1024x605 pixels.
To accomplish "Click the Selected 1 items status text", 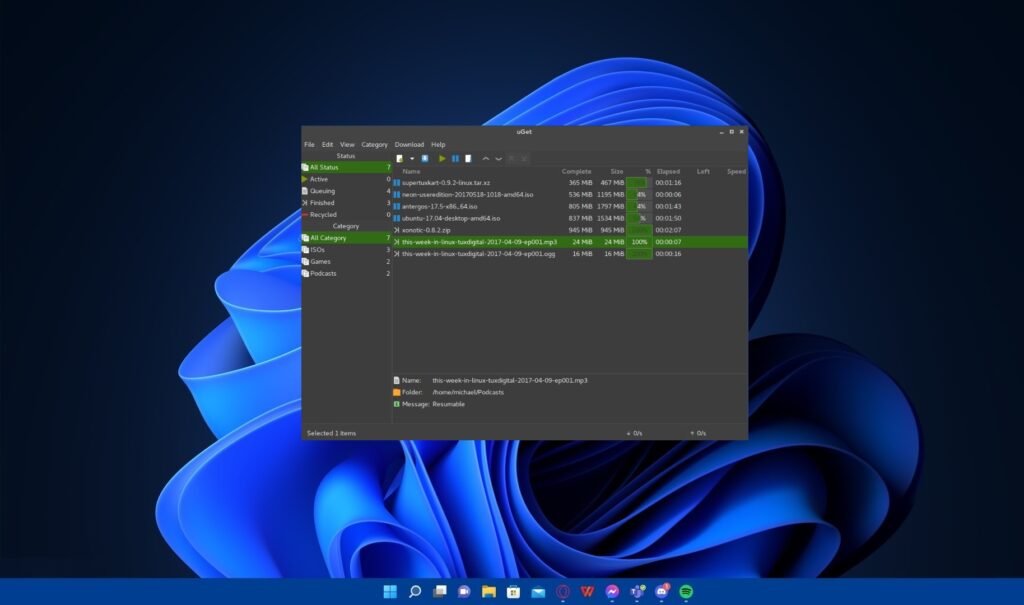I will point(331,433).
